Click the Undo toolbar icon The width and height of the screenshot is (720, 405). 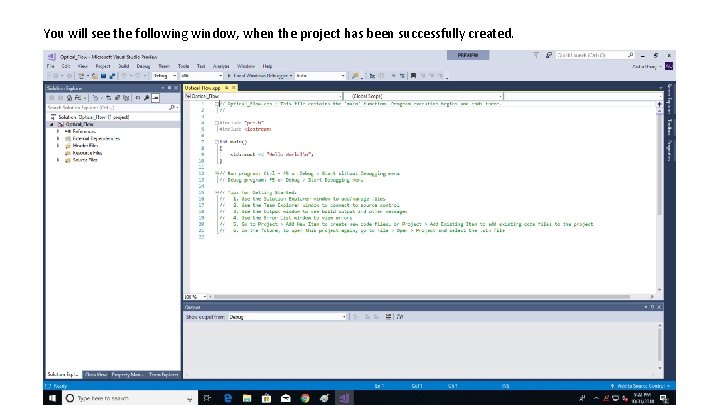pyautogui.click(x=124, y=76)
